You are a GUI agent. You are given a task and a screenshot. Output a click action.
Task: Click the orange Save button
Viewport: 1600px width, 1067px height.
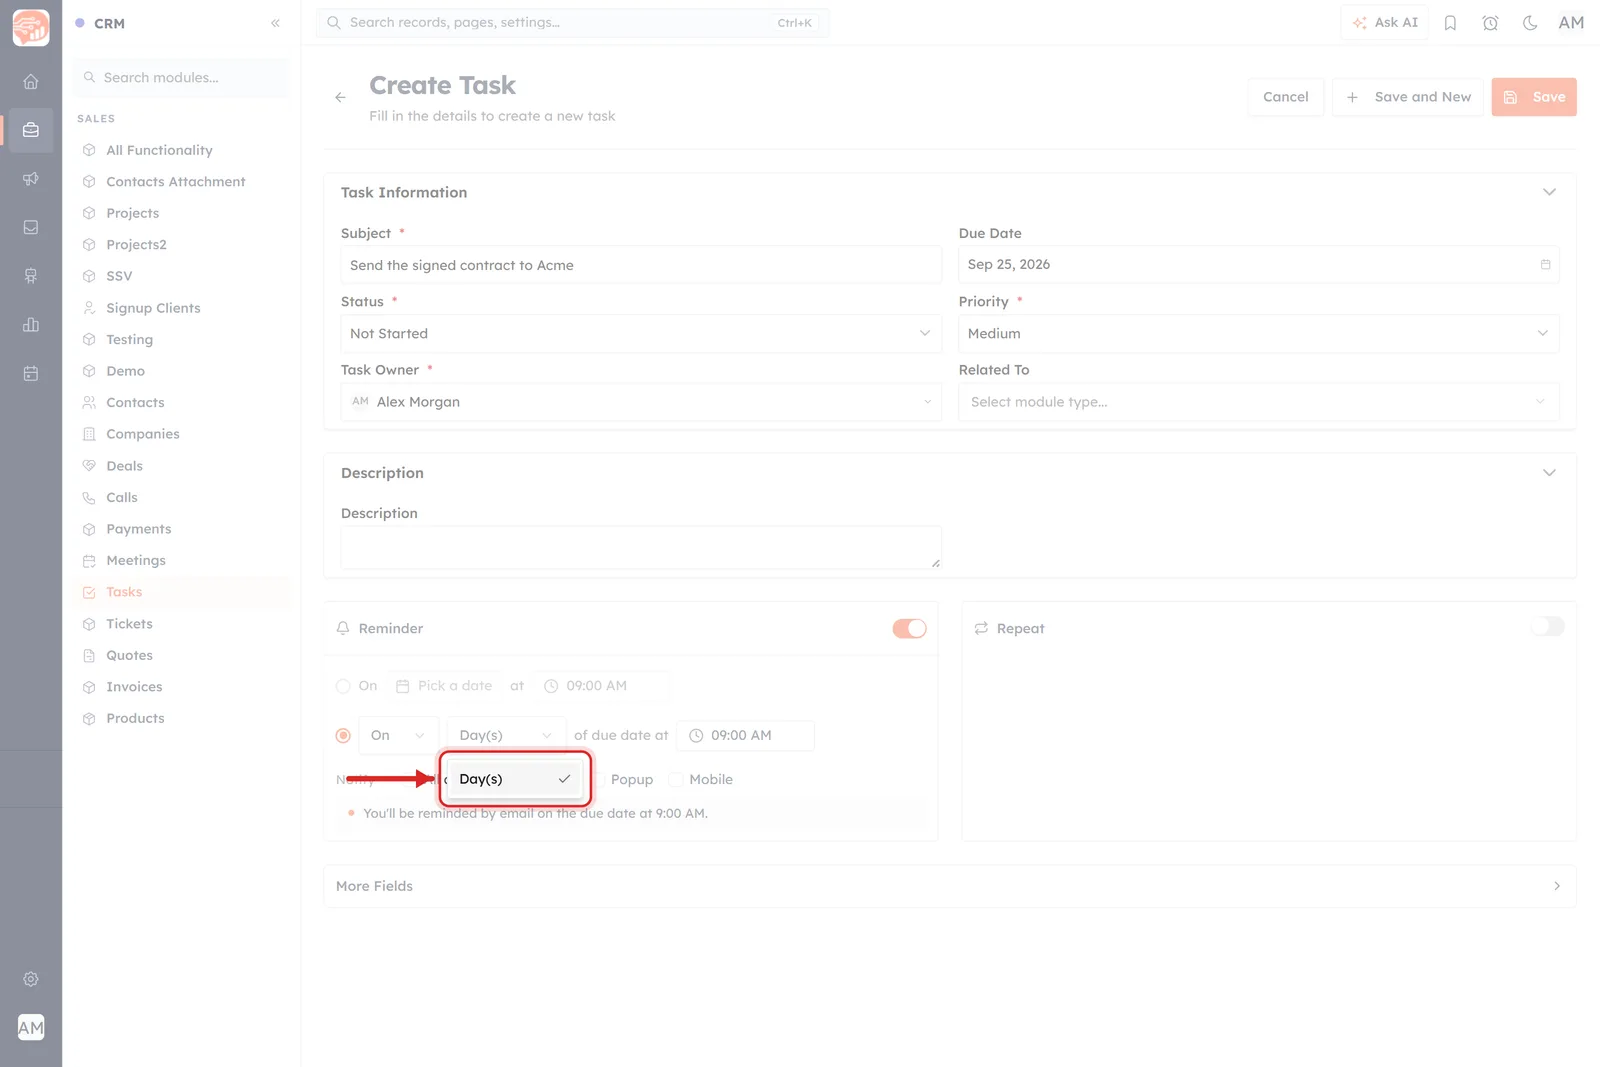[1534, 97]
